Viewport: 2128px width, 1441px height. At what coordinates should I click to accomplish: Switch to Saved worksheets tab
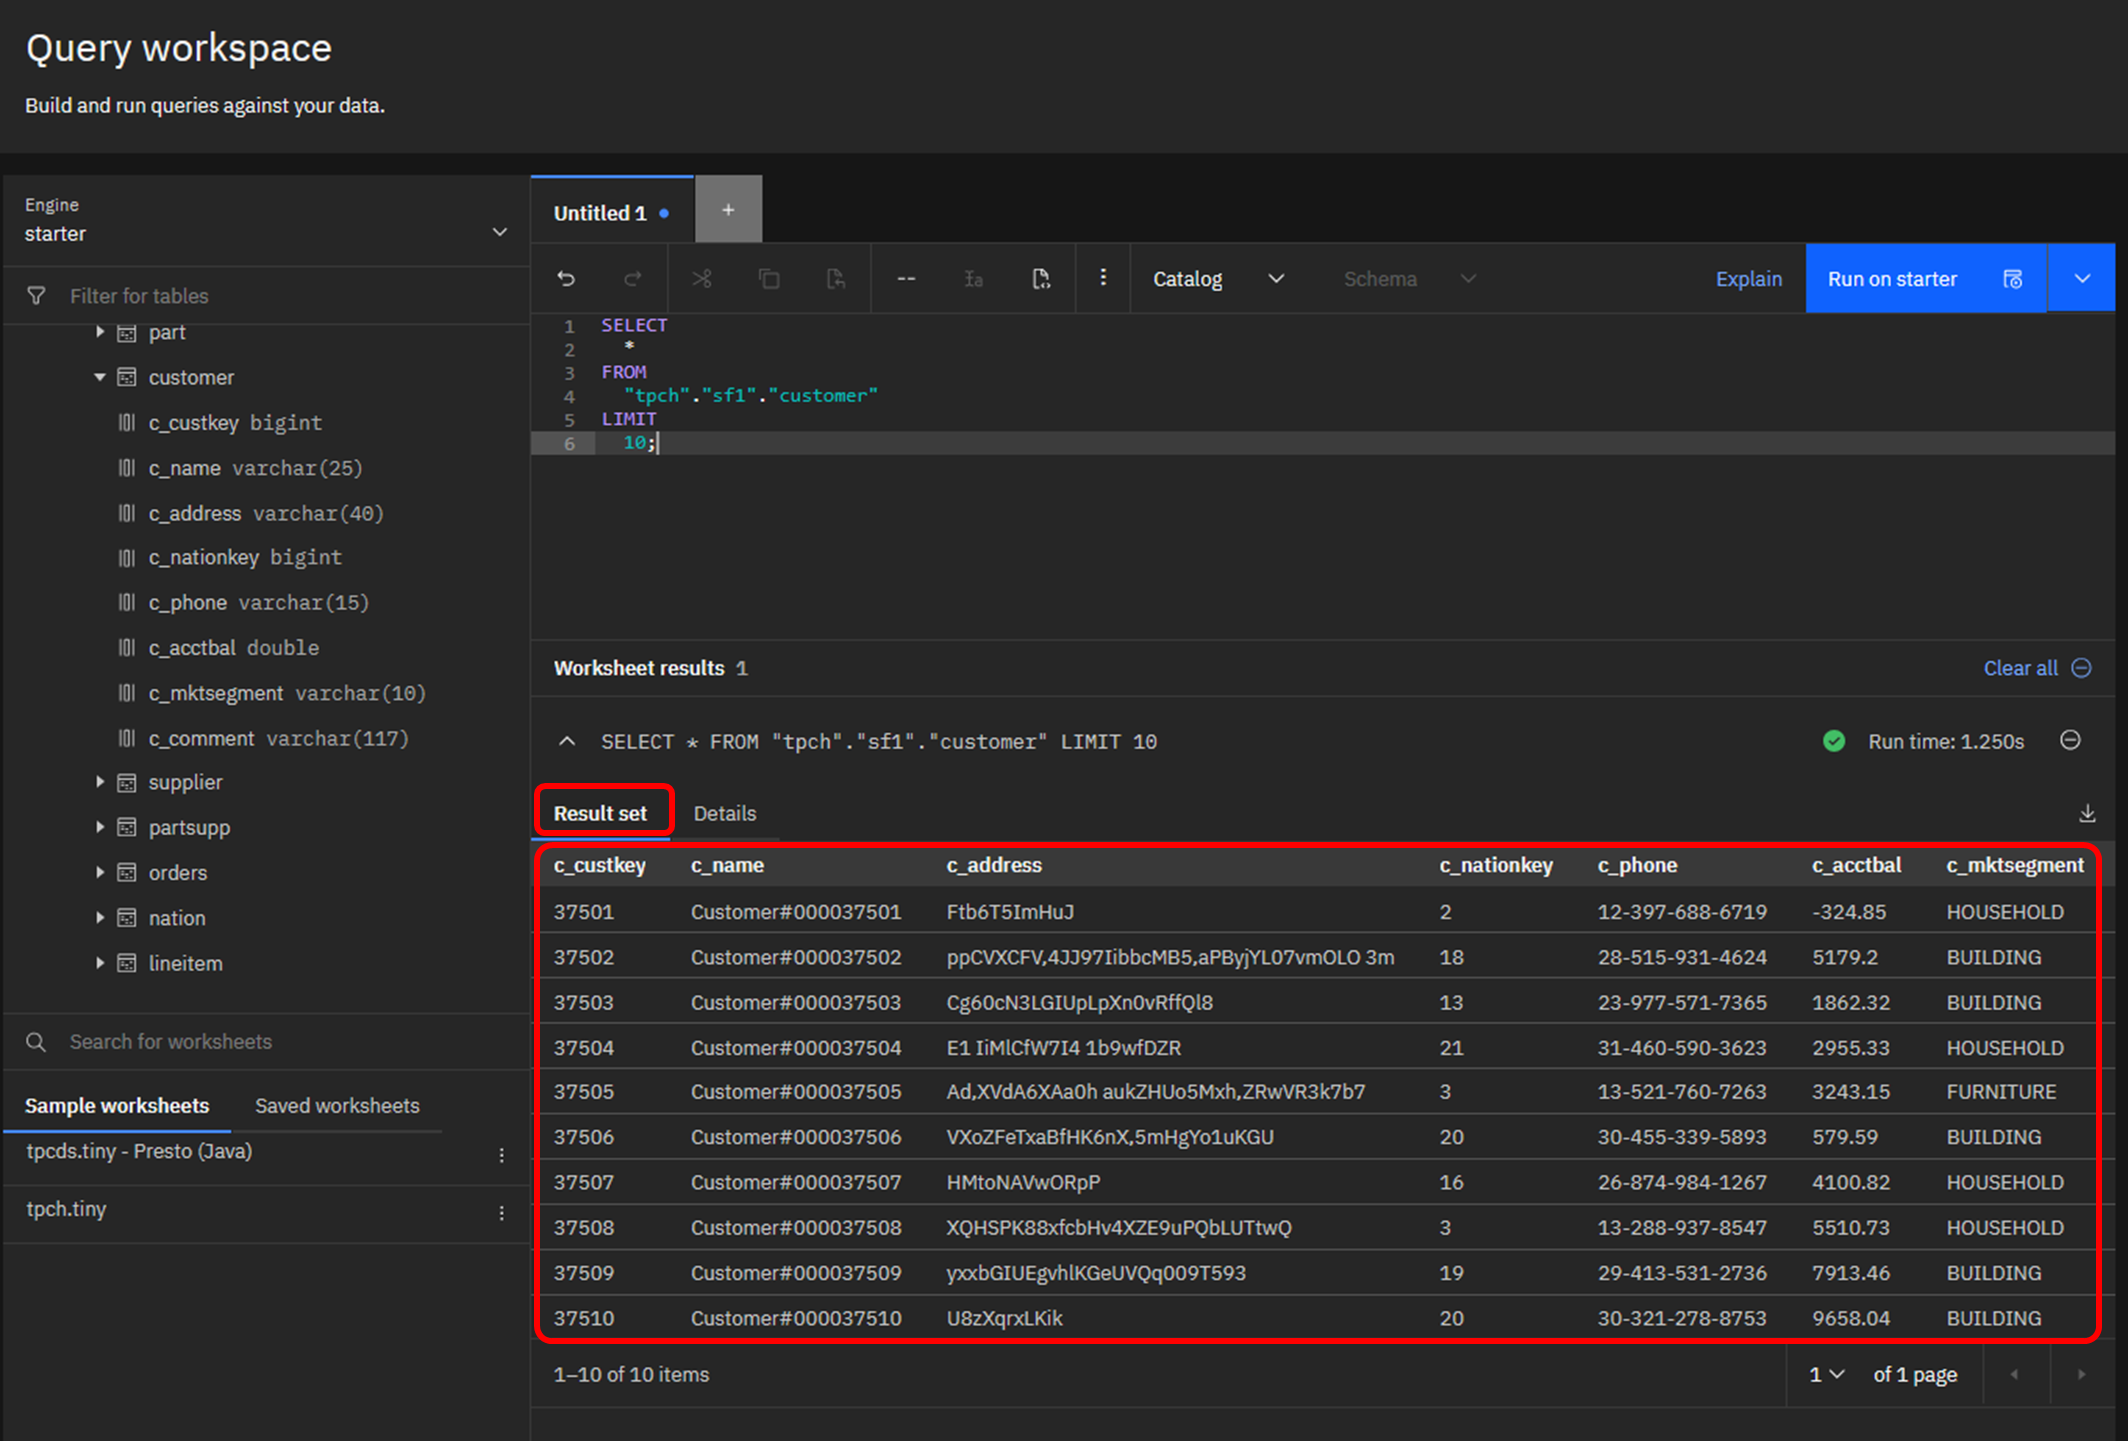pos(337,1106)
